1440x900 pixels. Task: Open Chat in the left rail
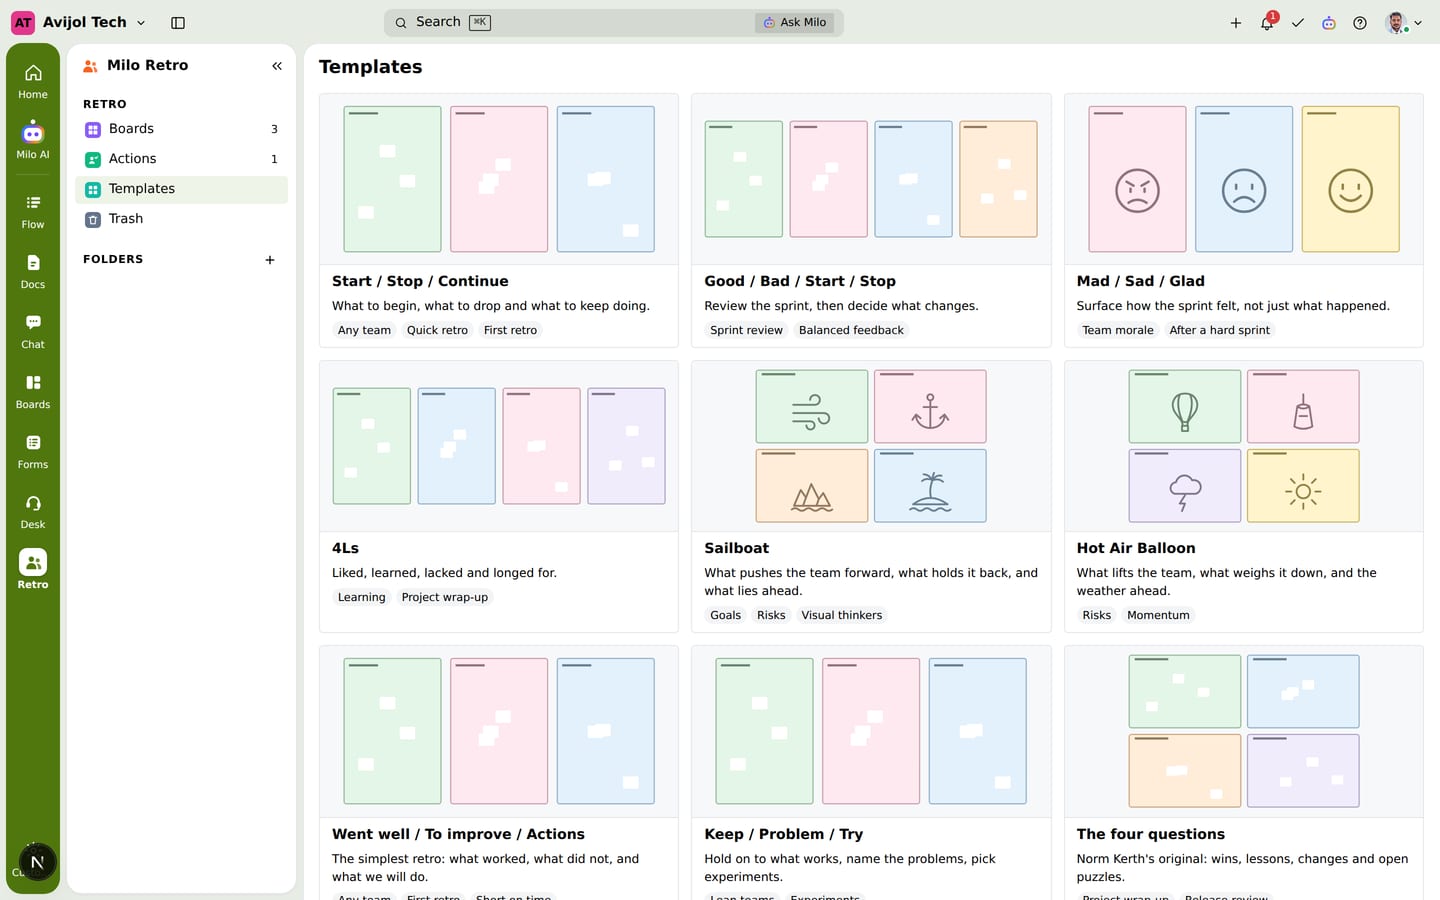click(x=33, y=331)
